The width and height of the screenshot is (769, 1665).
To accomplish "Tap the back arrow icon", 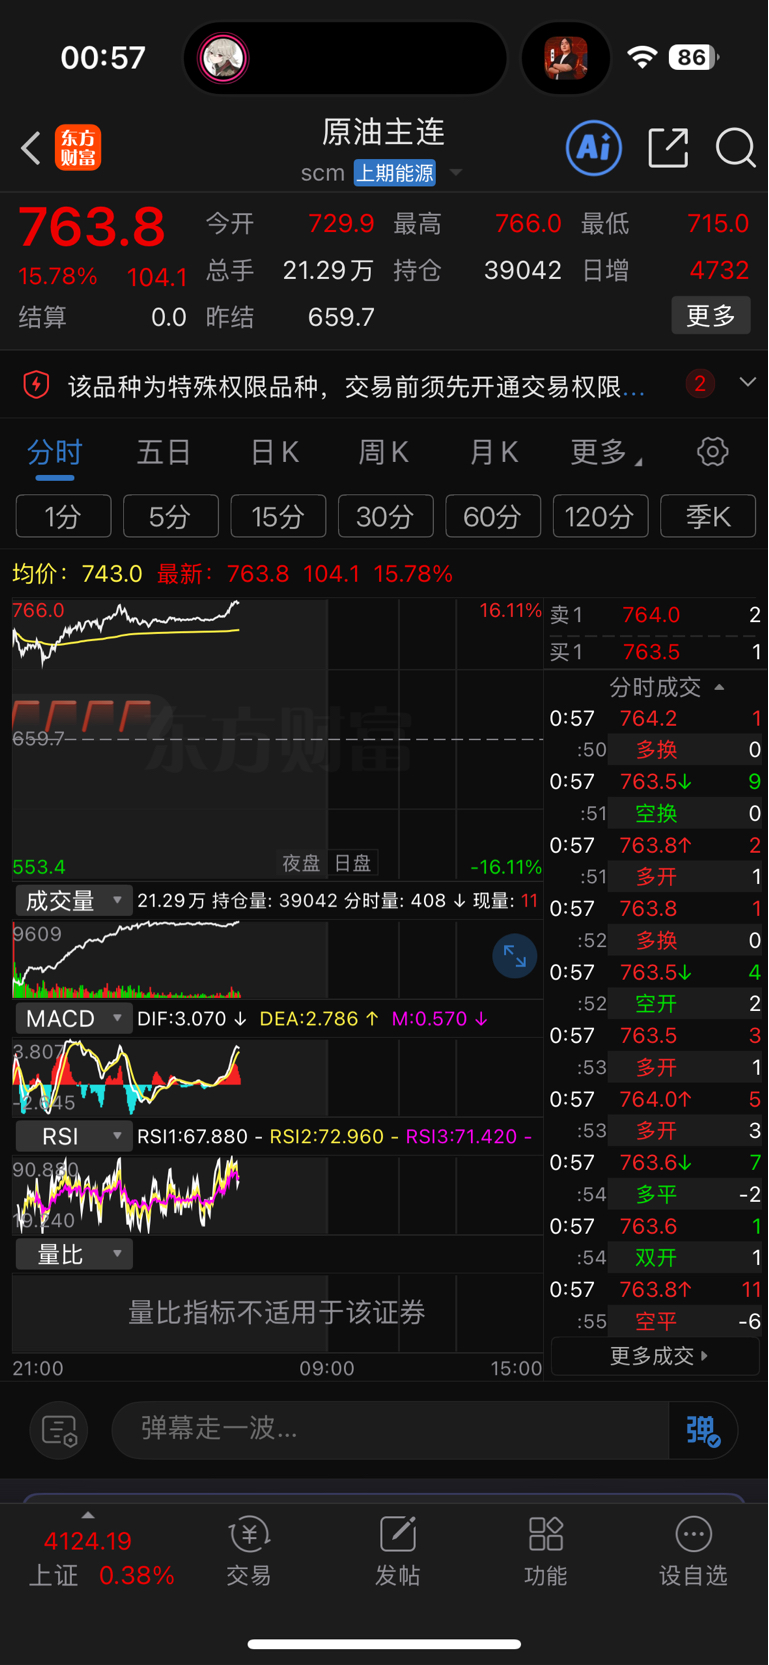I will 31,149.
